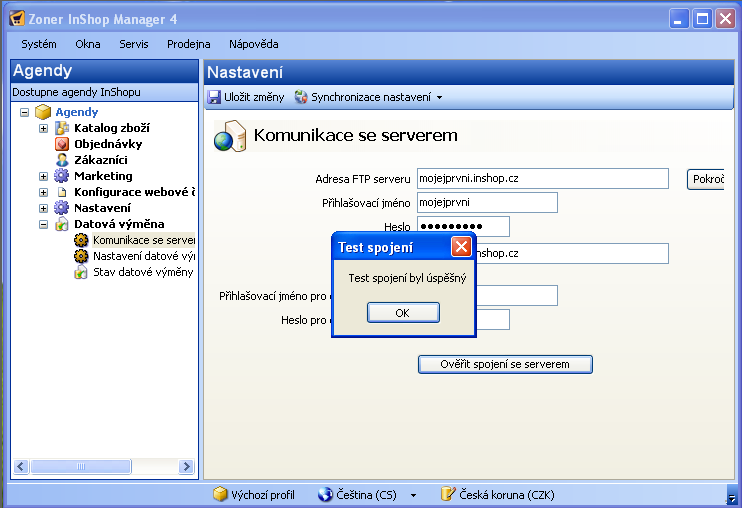The image size is (742, 508).
Task: Click the Výchozí profil box icon
Action: [x=220, y=494]
